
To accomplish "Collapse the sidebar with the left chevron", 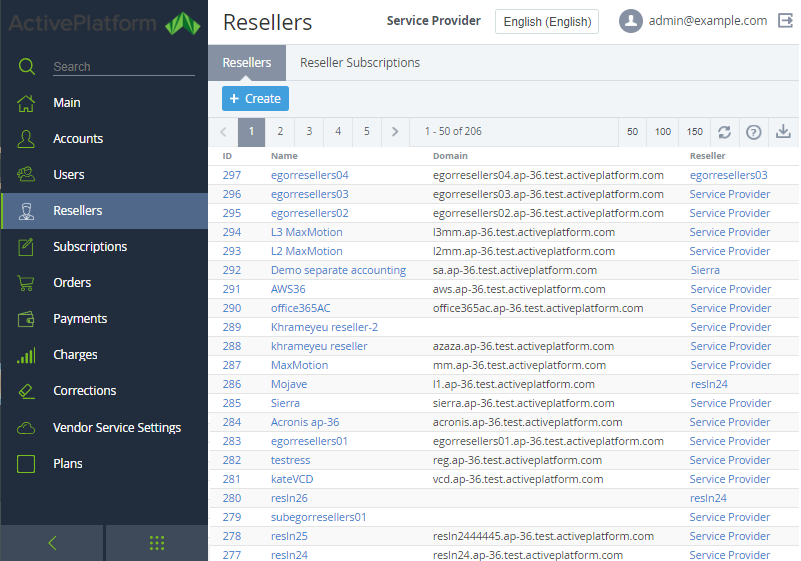I will coord(52,543).
